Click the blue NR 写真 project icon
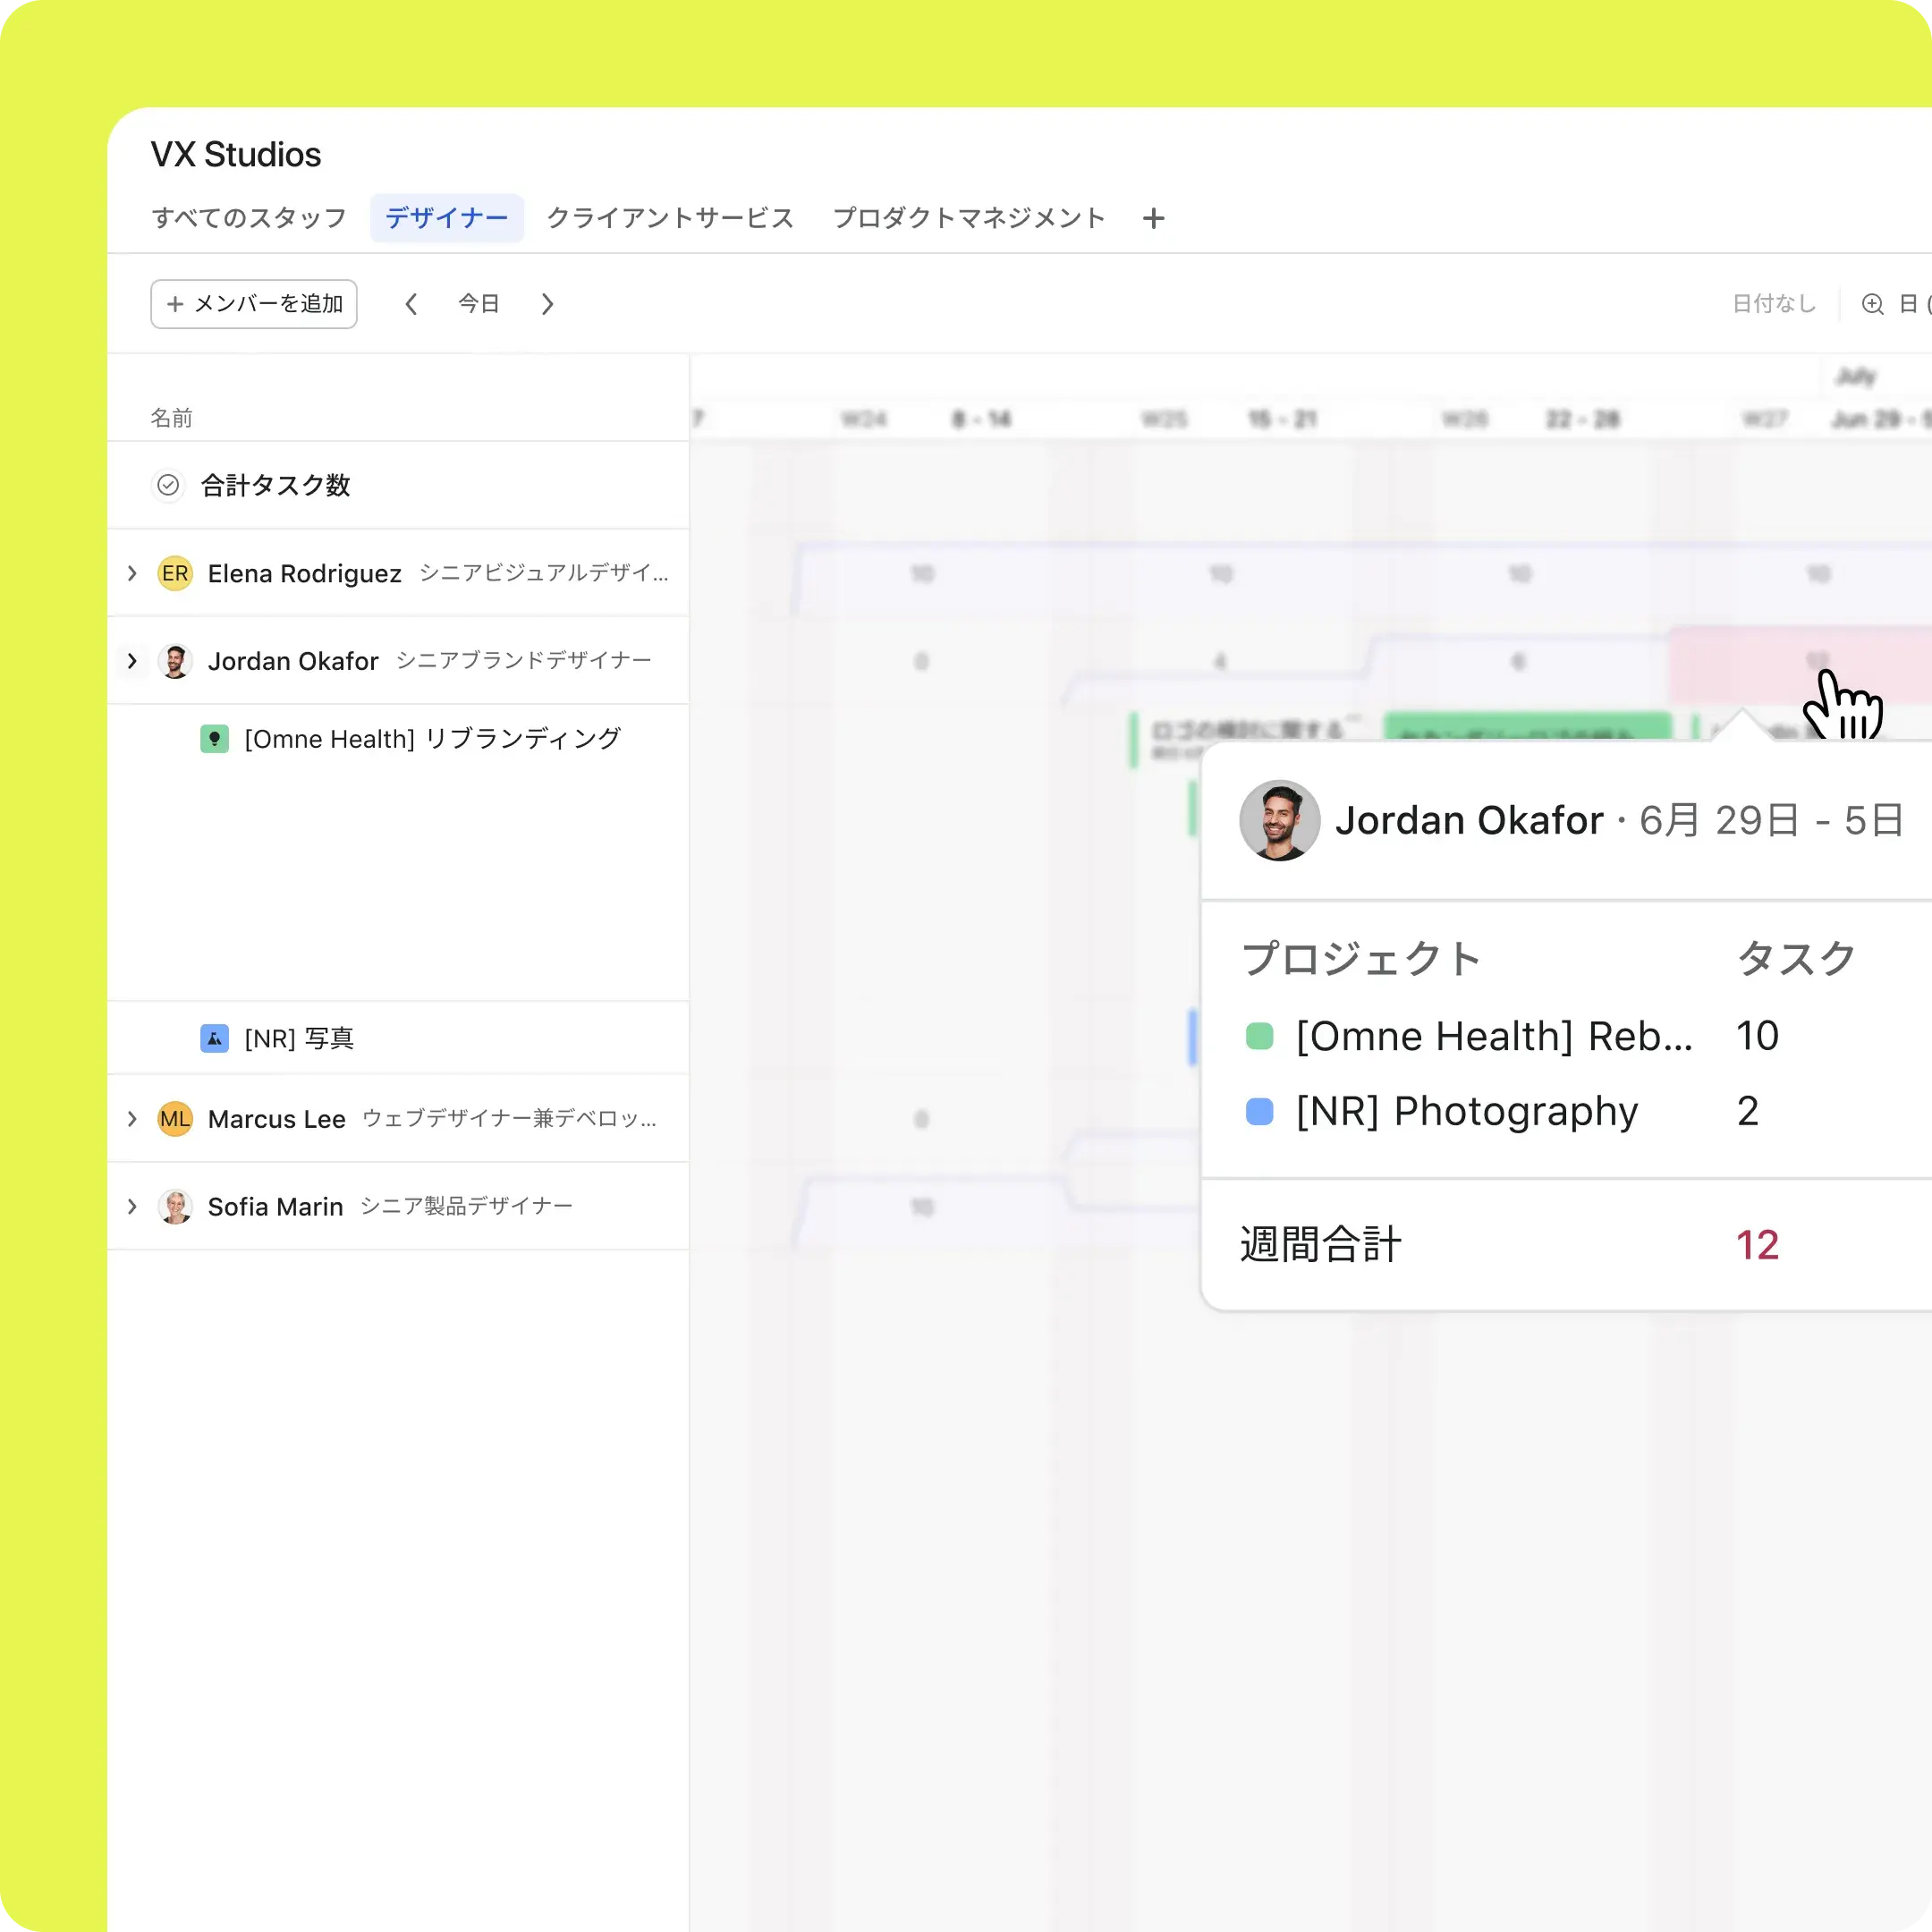The image size is (1932, 1932). [214, 1038]
